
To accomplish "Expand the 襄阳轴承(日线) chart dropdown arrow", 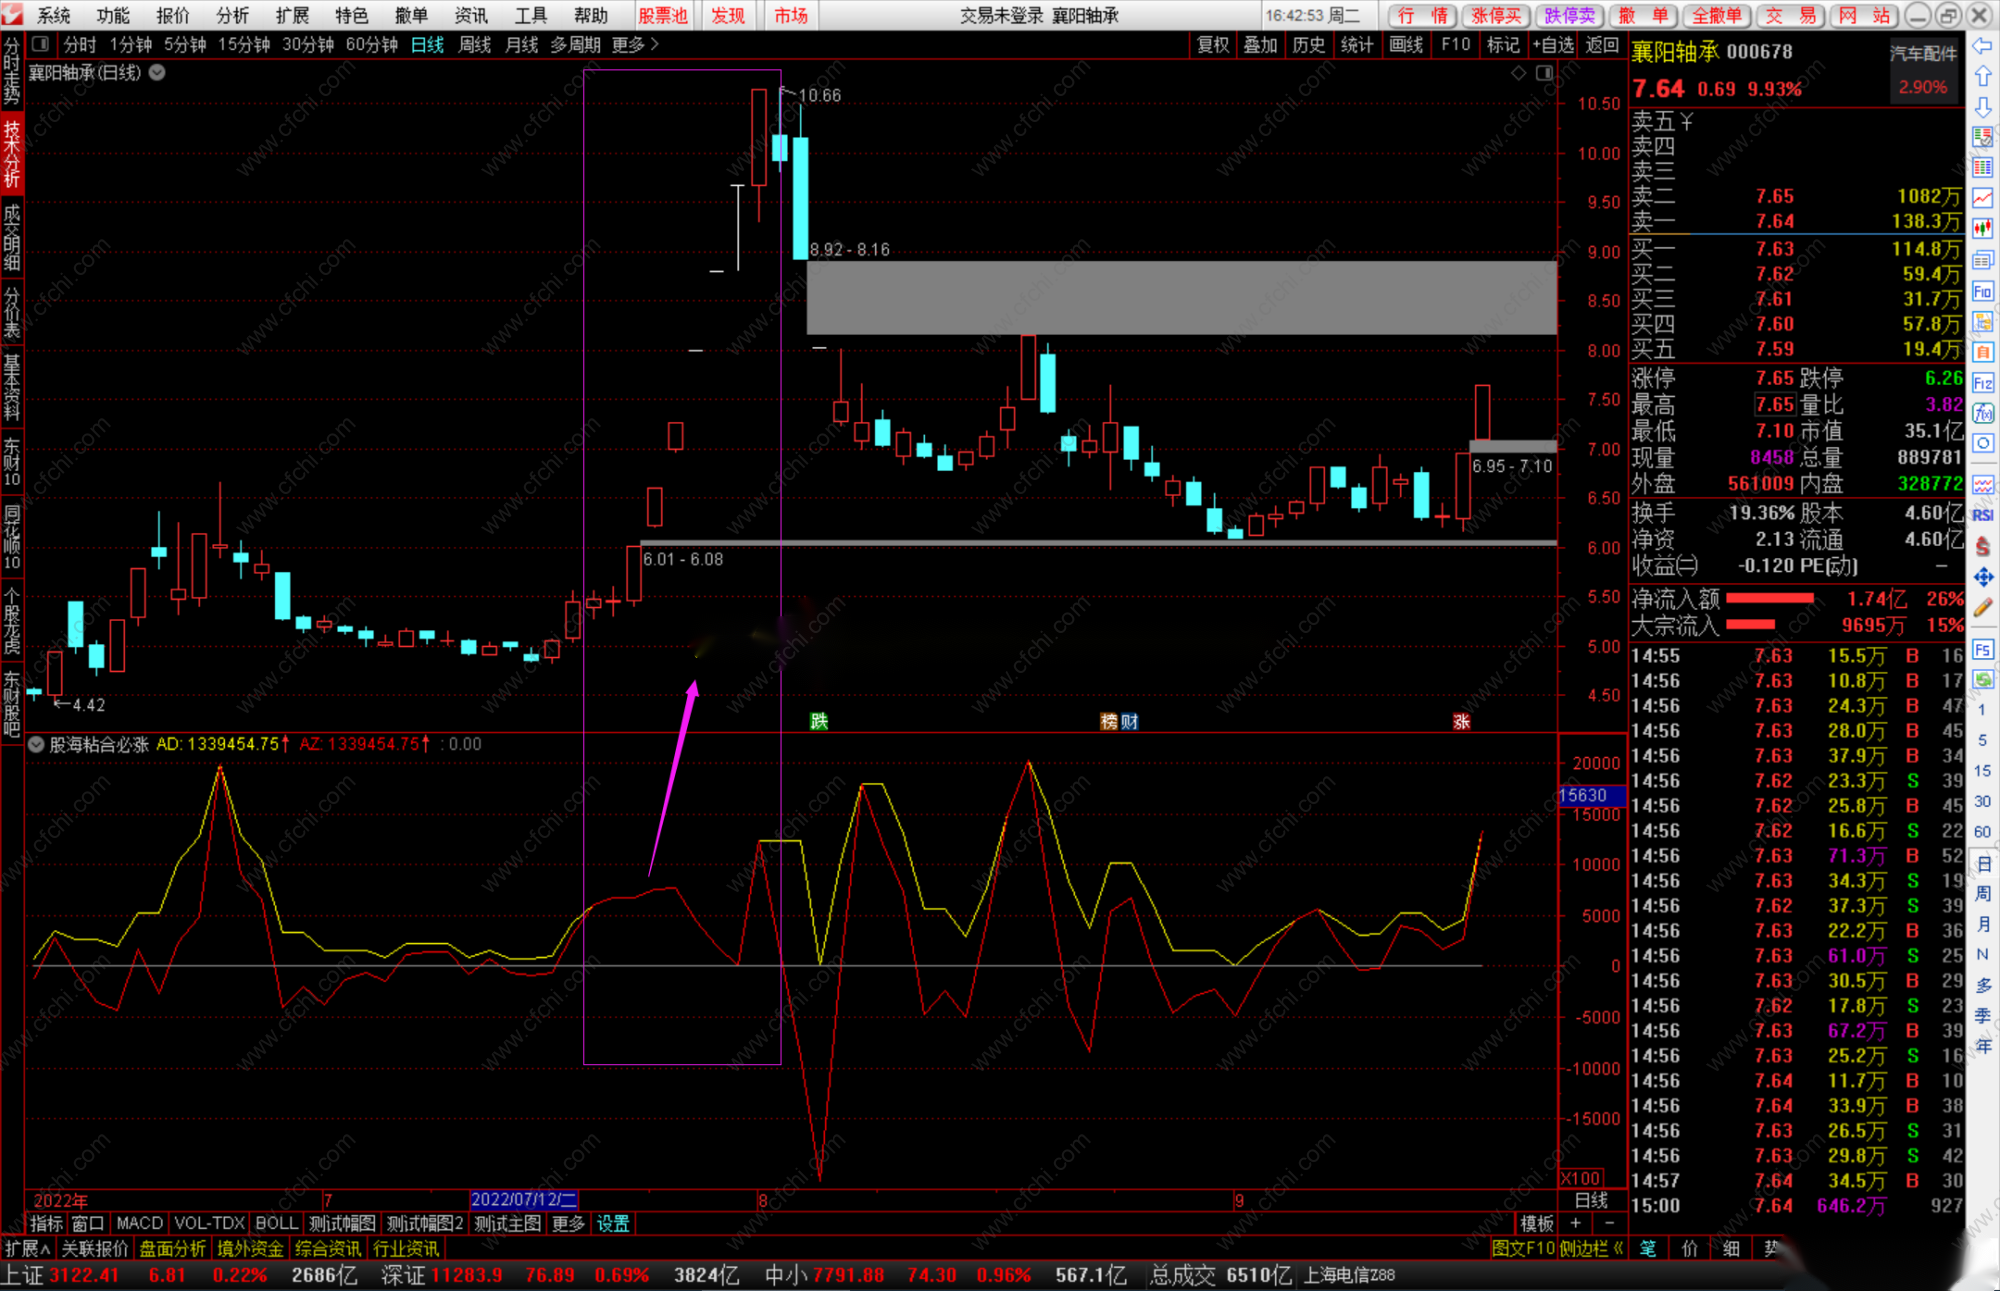I will pyautogui.click(x=158, y=72).
